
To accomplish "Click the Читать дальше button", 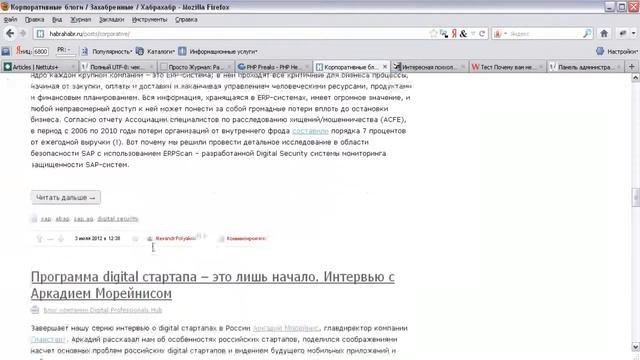I will click(x=66, y=198).
